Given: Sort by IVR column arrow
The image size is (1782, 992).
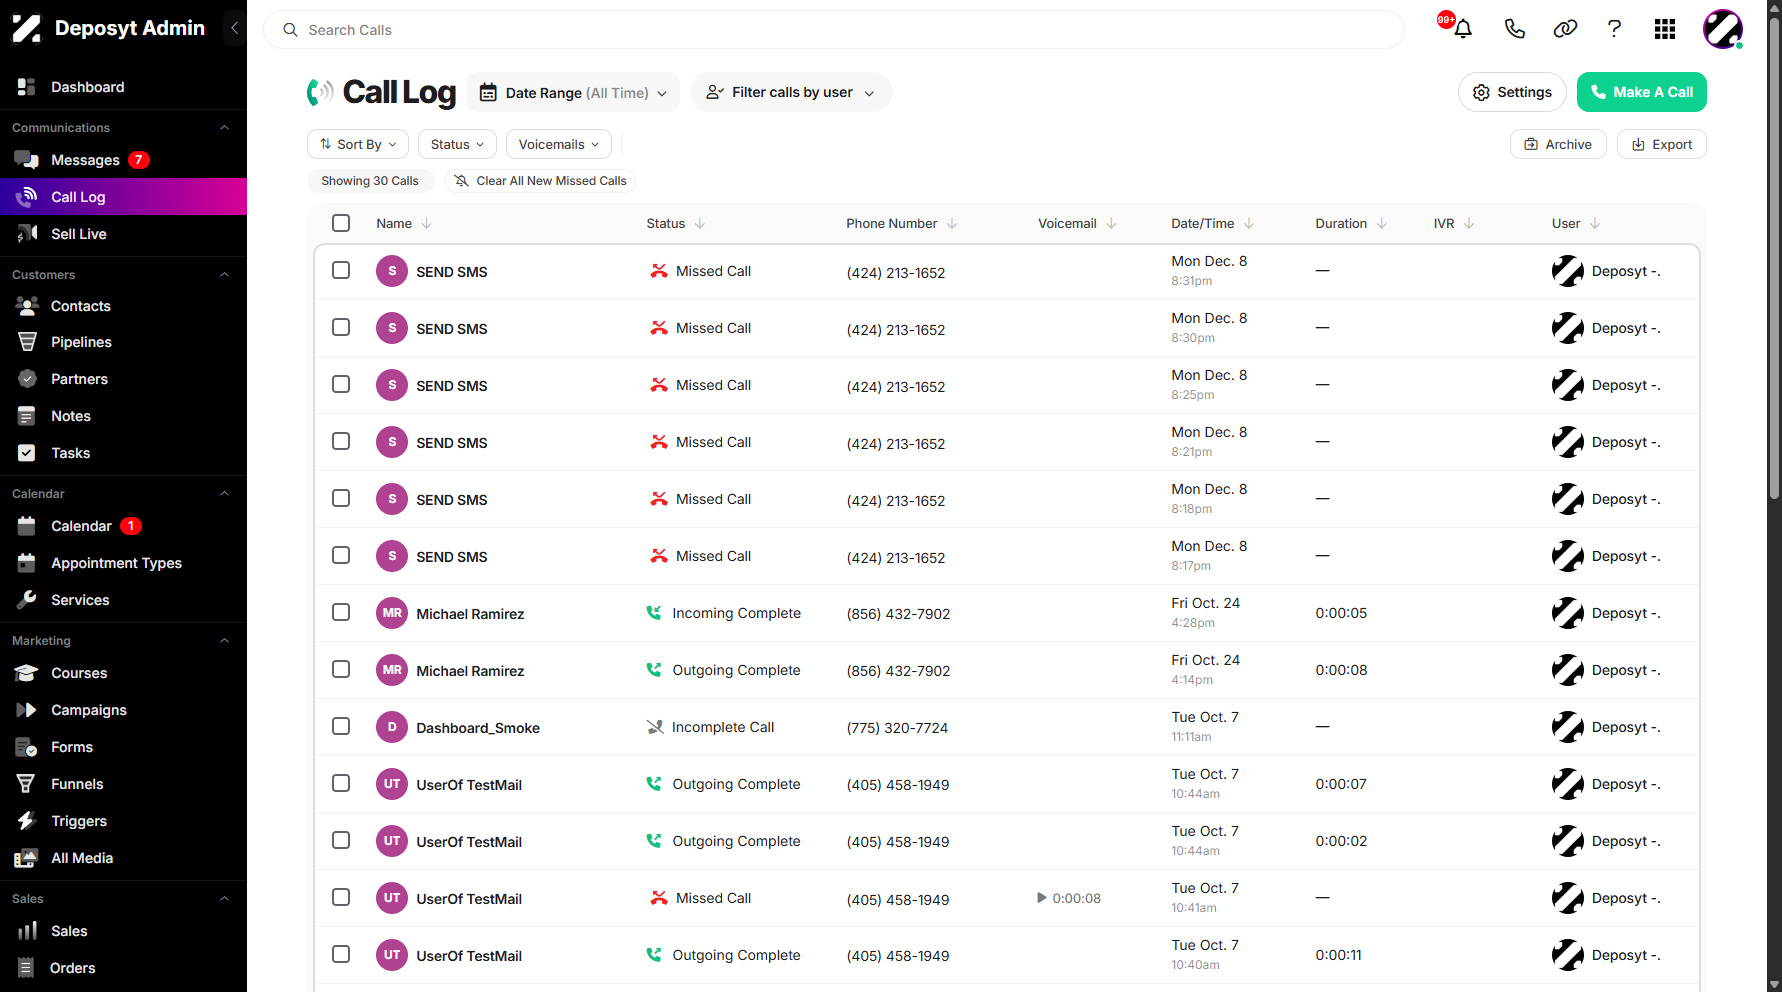Looking at the screenshot, I should pyautogui.click(x=1469, y=223).
